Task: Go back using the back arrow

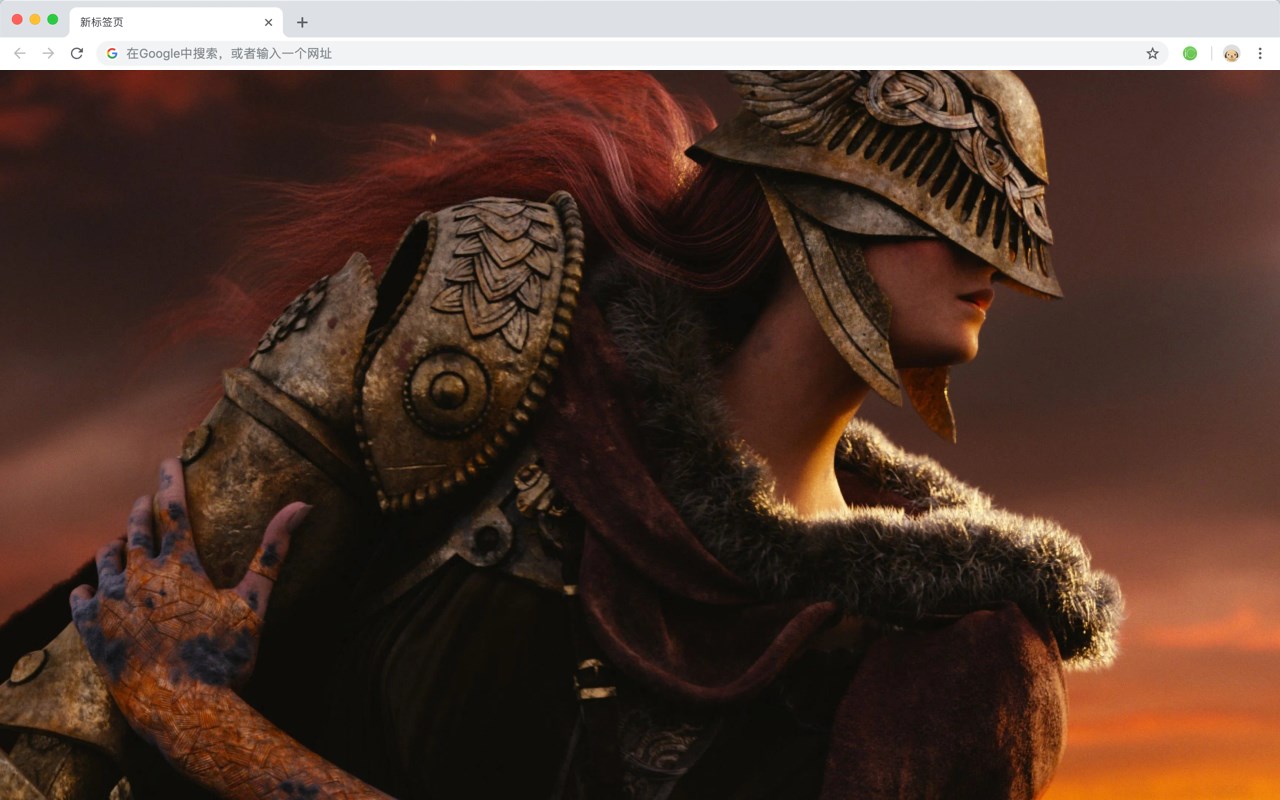Action: pyautogui.click(x=20, y=53)
